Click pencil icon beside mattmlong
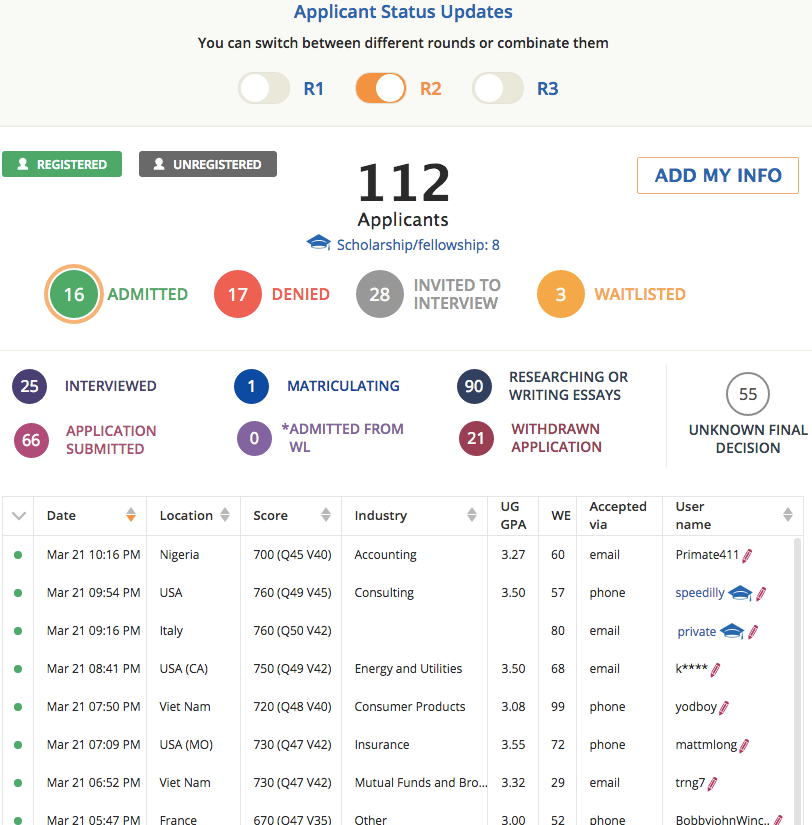This screenshot has height=825, width=812. tap(744, 745)
